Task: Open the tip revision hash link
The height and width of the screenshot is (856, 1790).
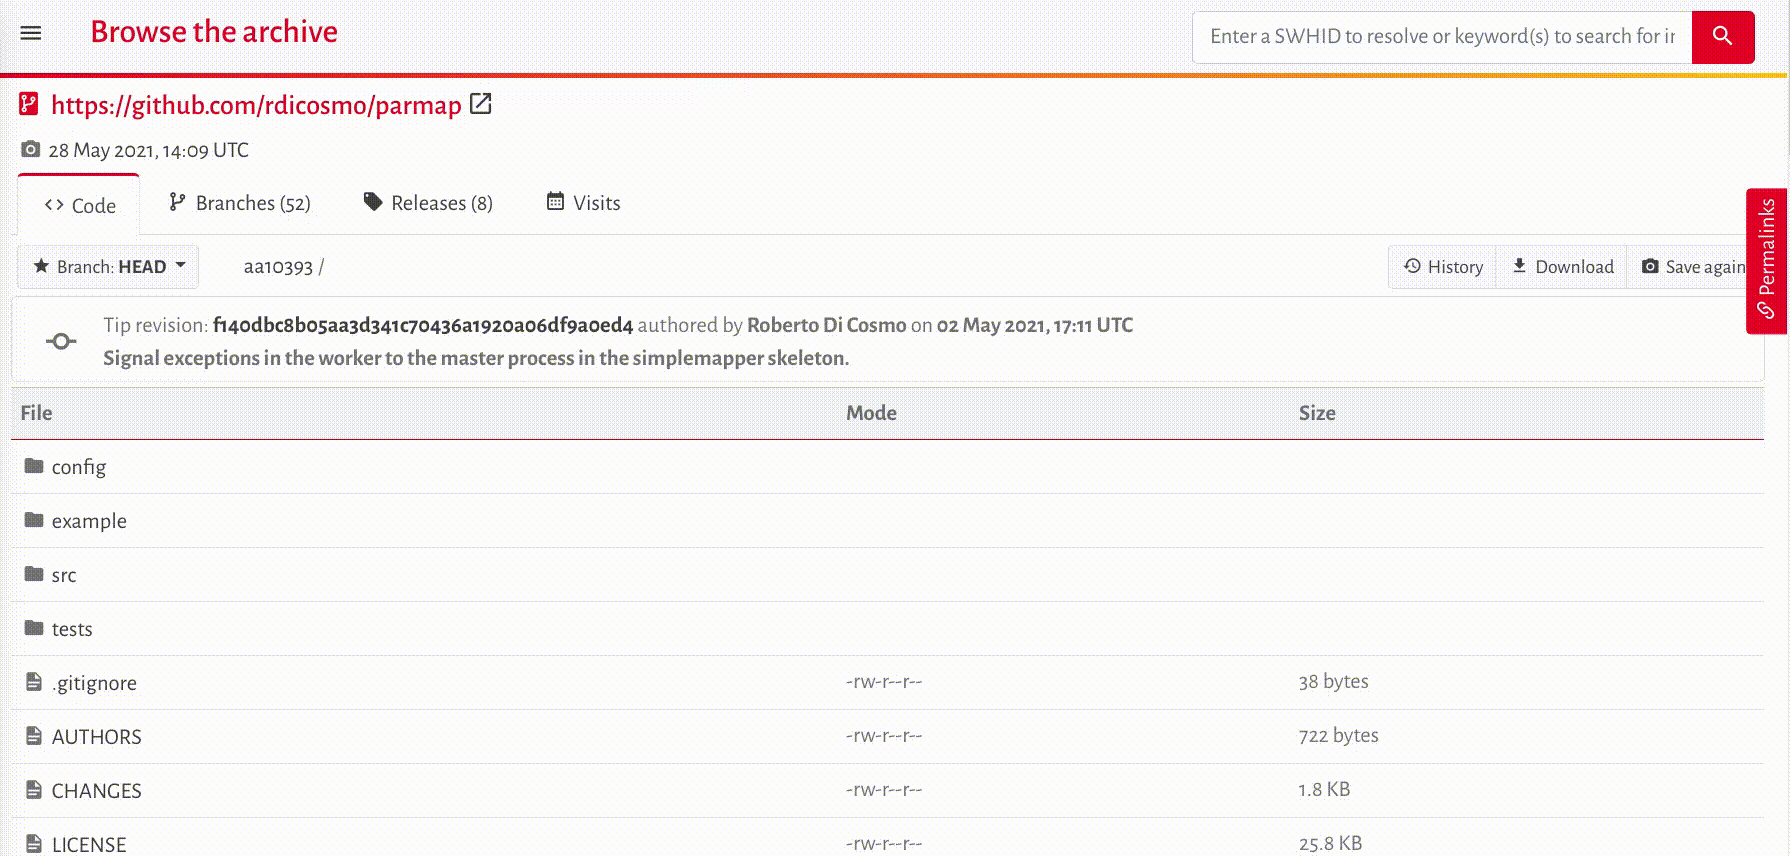Action: (423, 325)
